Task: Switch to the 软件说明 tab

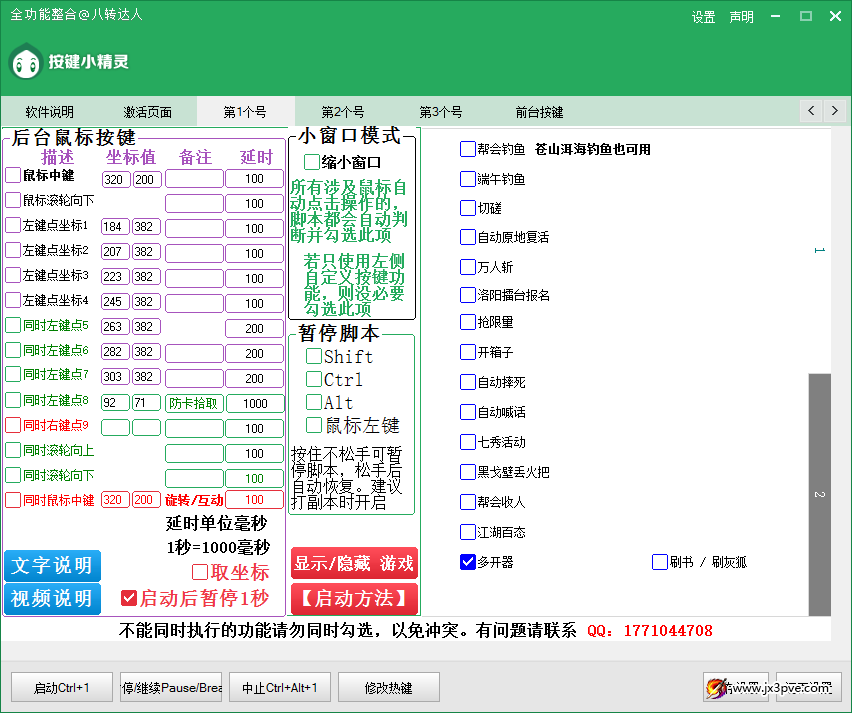Action: tap(49, 112)
